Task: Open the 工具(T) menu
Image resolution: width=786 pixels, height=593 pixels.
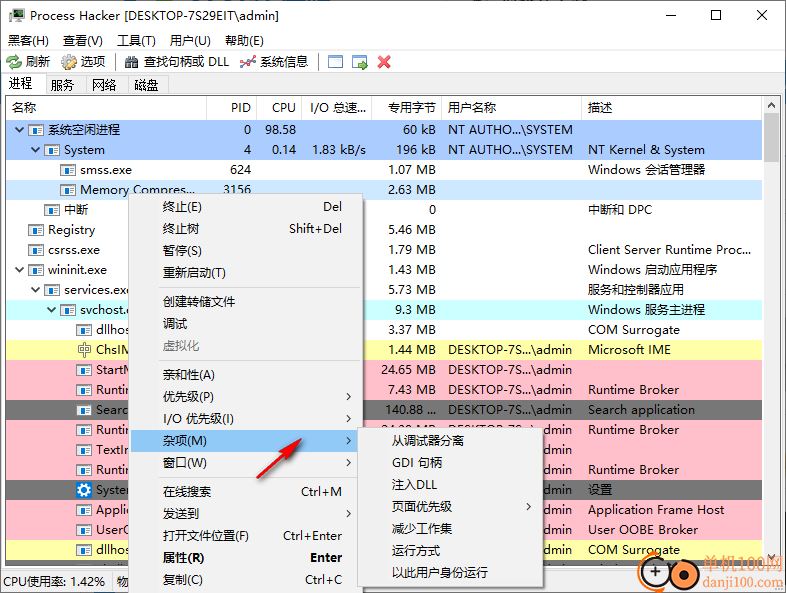Action: [x=136, y=41]
